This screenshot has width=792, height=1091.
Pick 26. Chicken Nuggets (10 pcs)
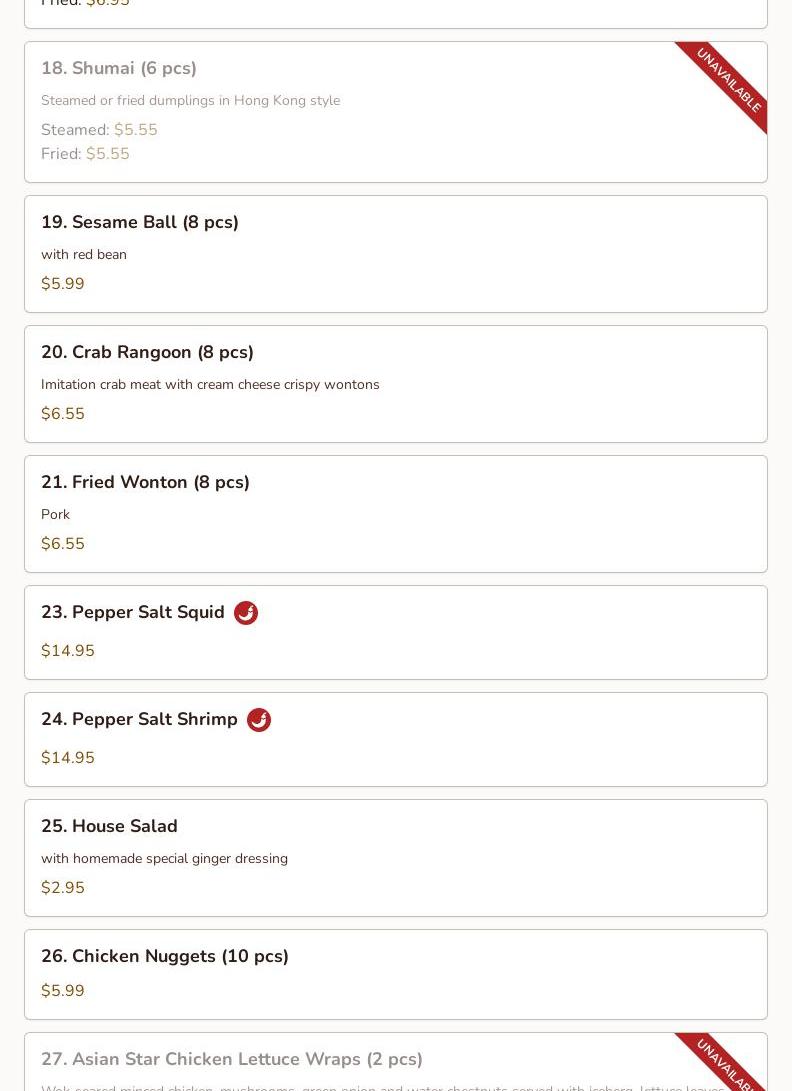[165, 956]
